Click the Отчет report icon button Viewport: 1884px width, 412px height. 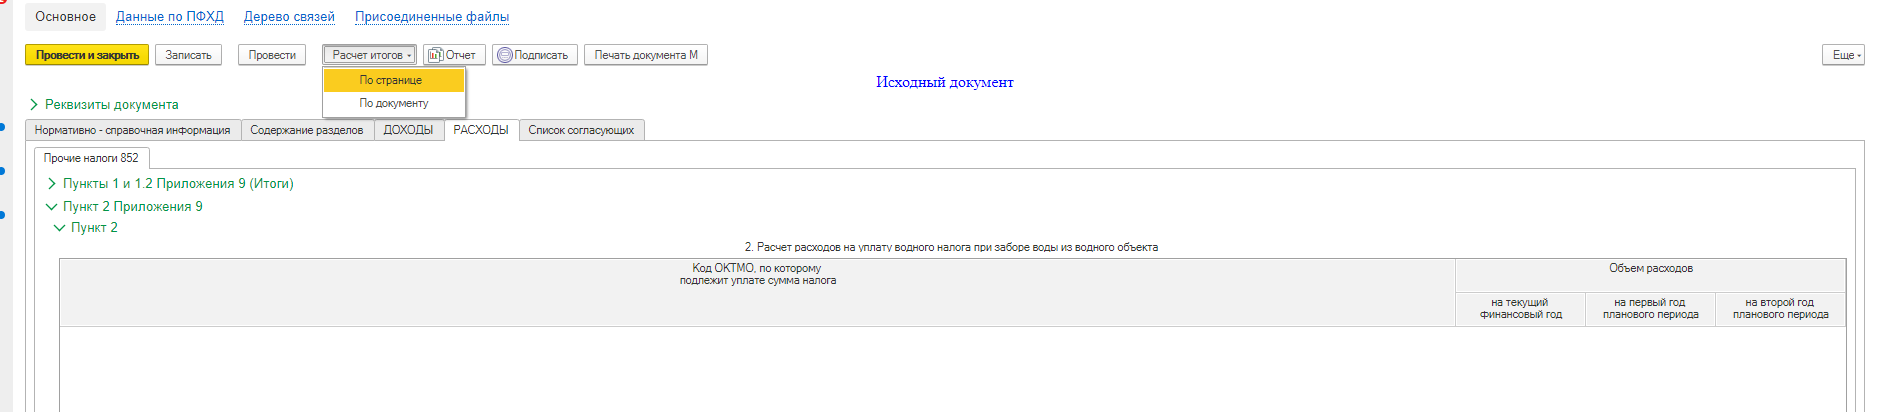pyautogui.click(x=454, y=55)
